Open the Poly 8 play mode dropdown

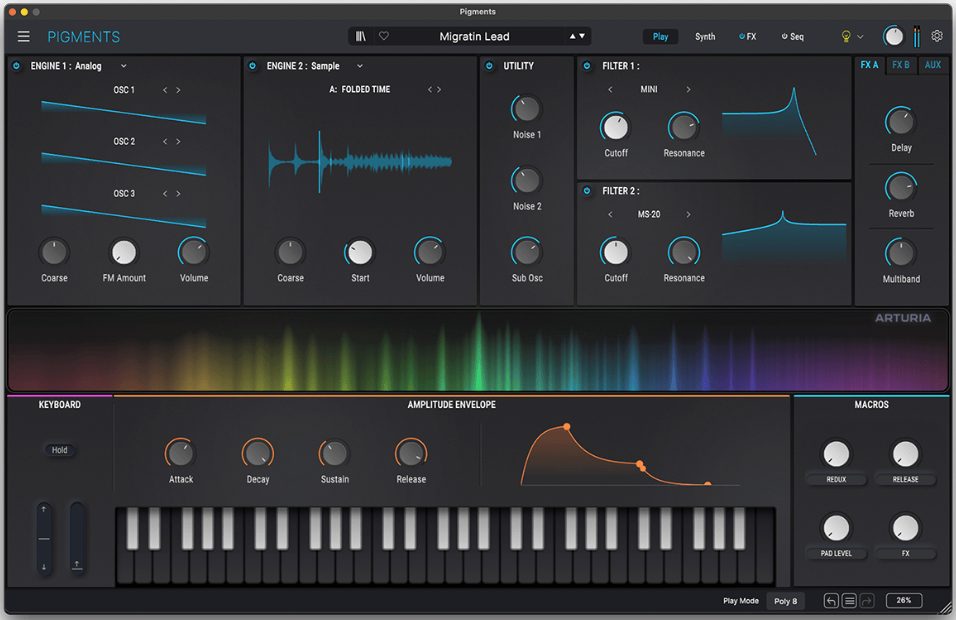(785, 601)
